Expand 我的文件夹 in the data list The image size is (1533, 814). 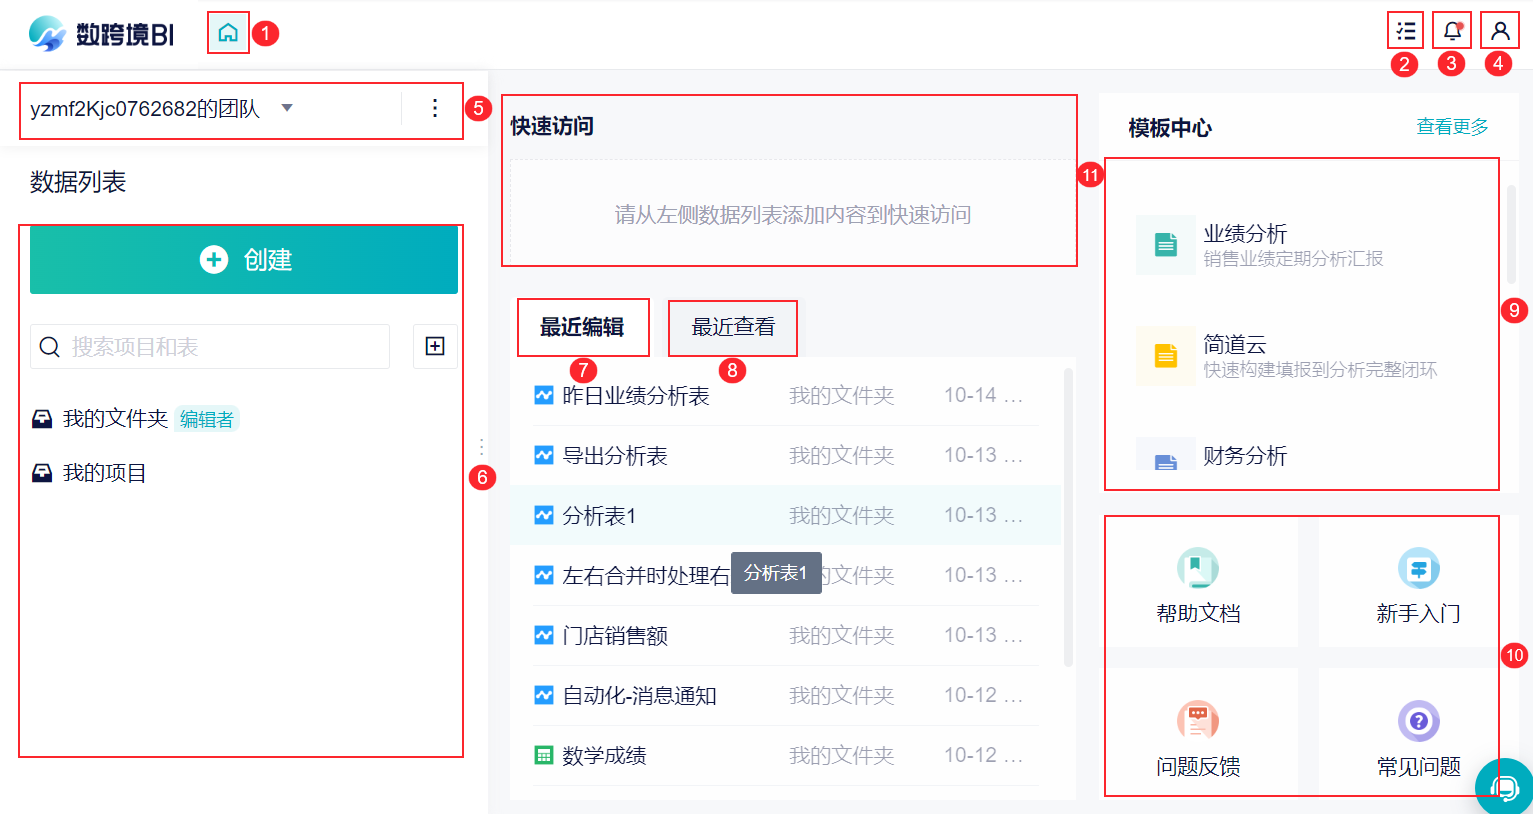click(x=115, y=419)
